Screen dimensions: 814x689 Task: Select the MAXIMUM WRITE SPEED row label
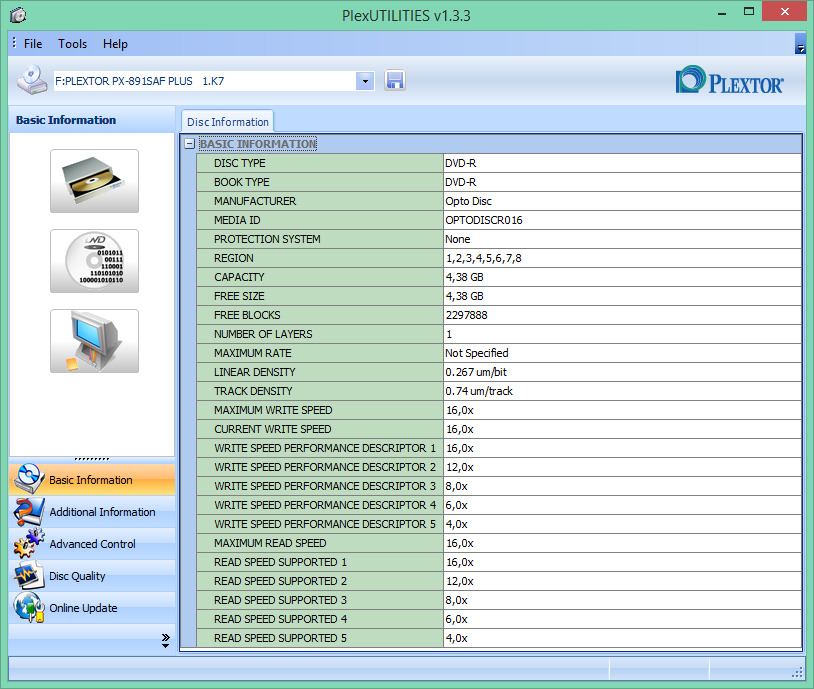pyautogui.click(x=273, y=410)
